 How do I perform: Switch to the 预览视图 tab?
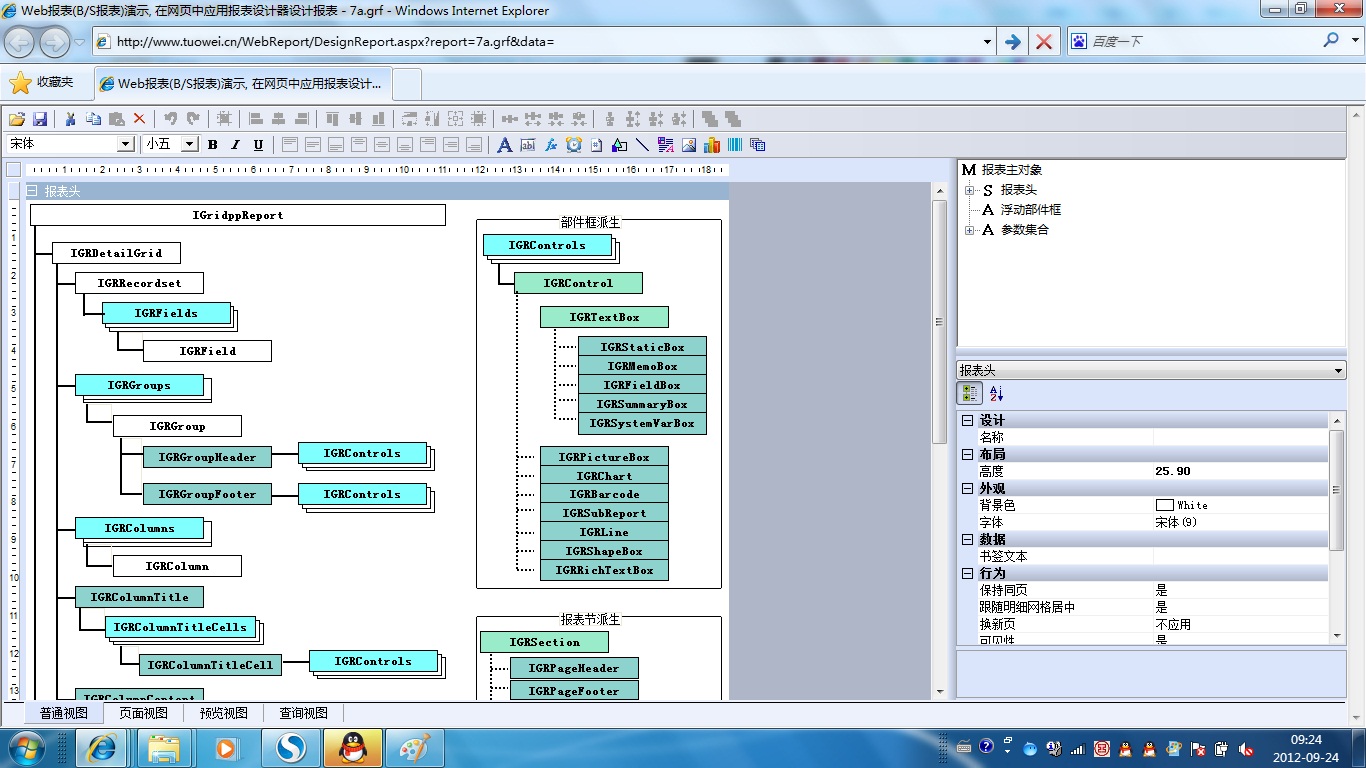pyautogui.click(x=223, y=713)
